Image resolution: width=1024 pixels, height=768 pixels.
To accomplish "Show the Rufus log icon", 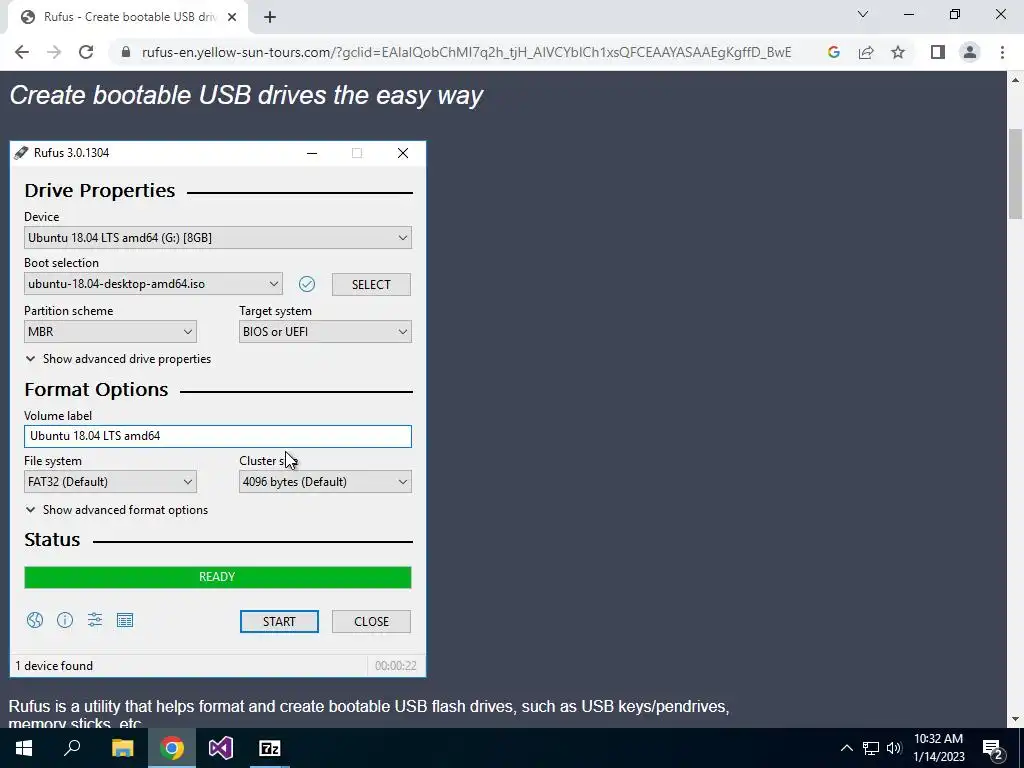I will 125,620.
